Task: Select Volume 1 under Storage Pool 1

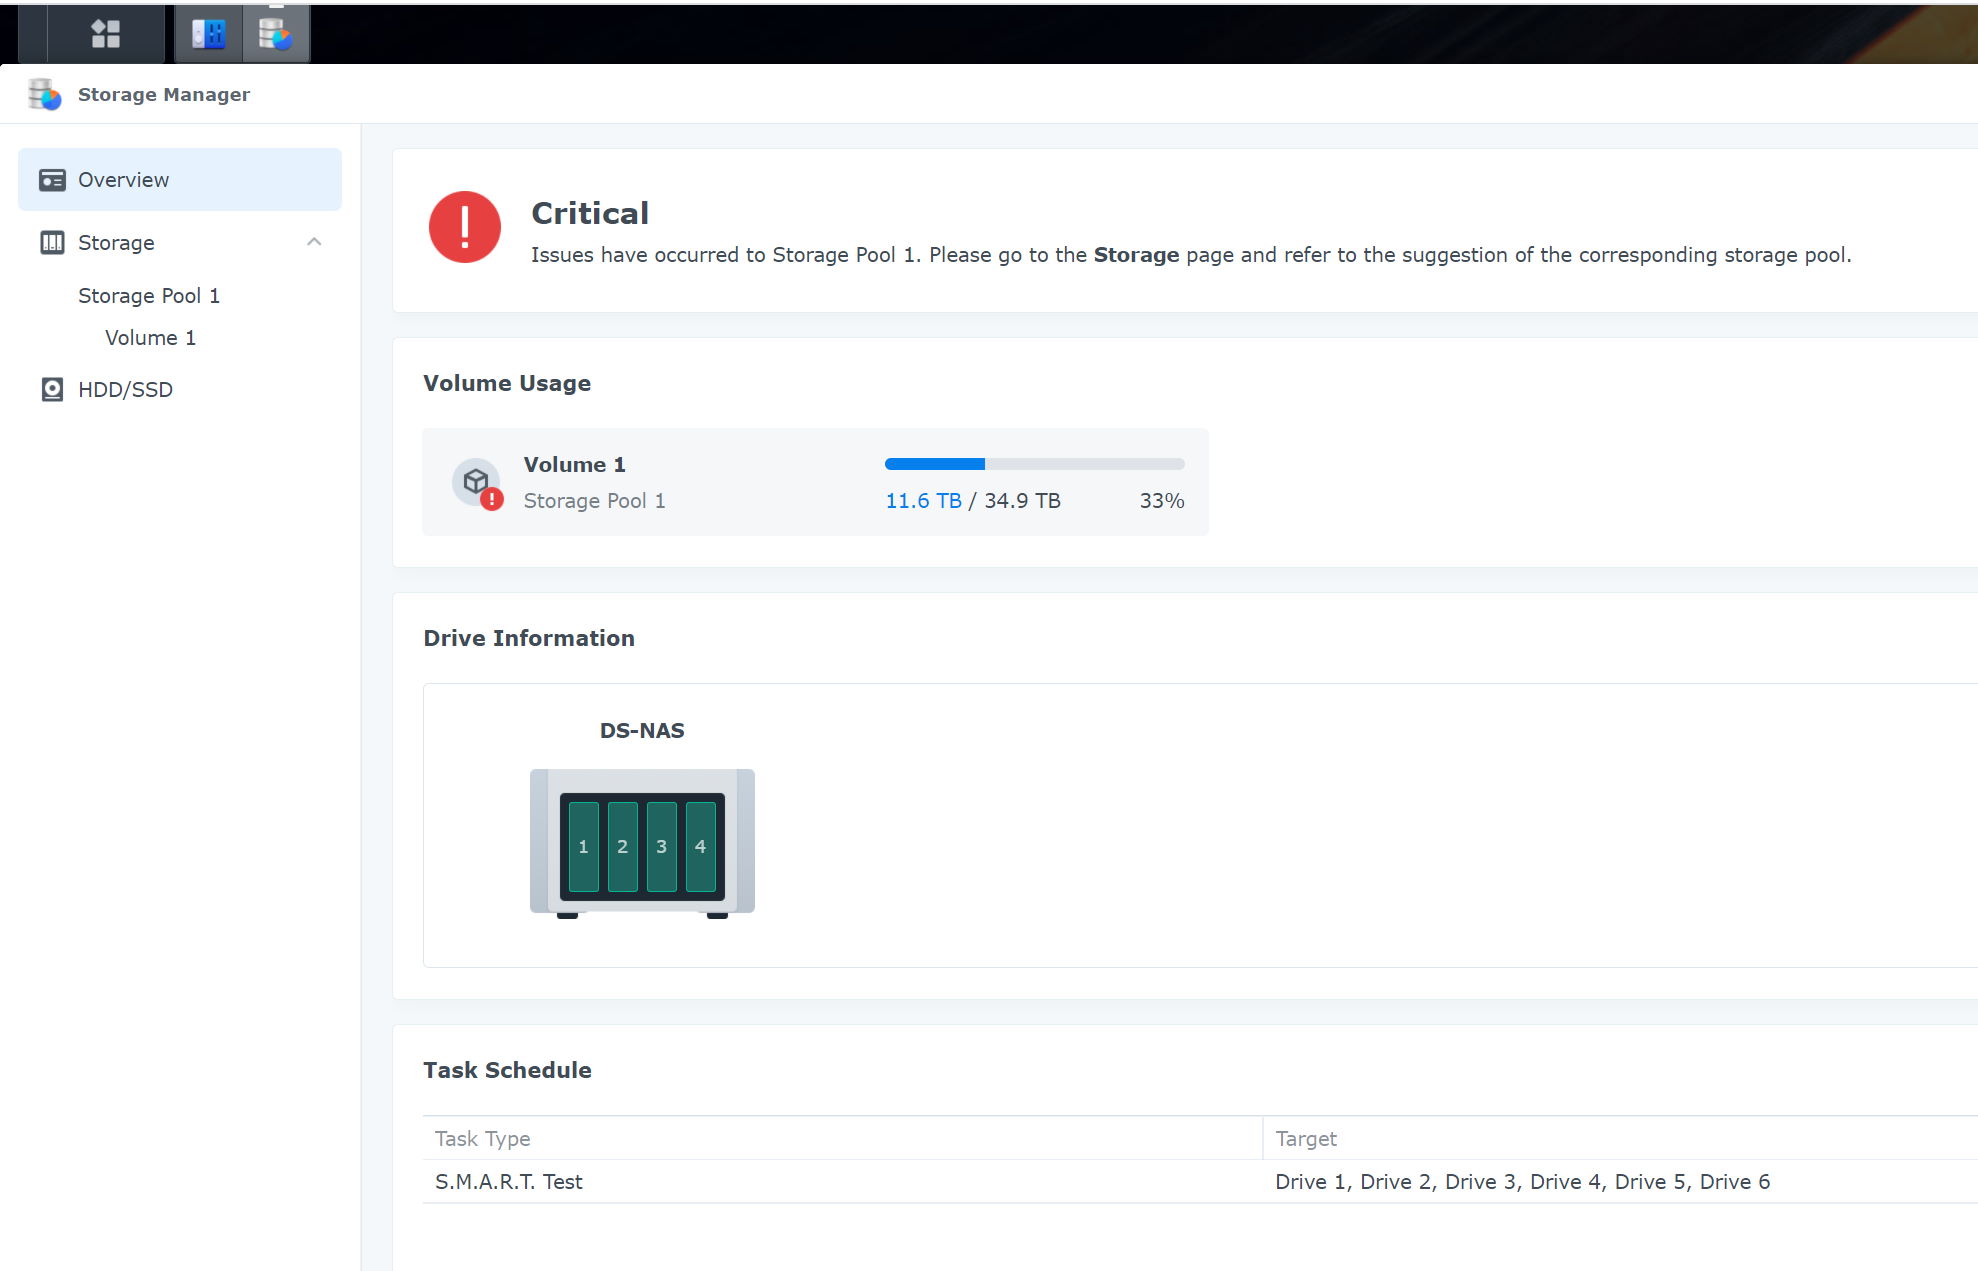Action: (x=150, y=337)
